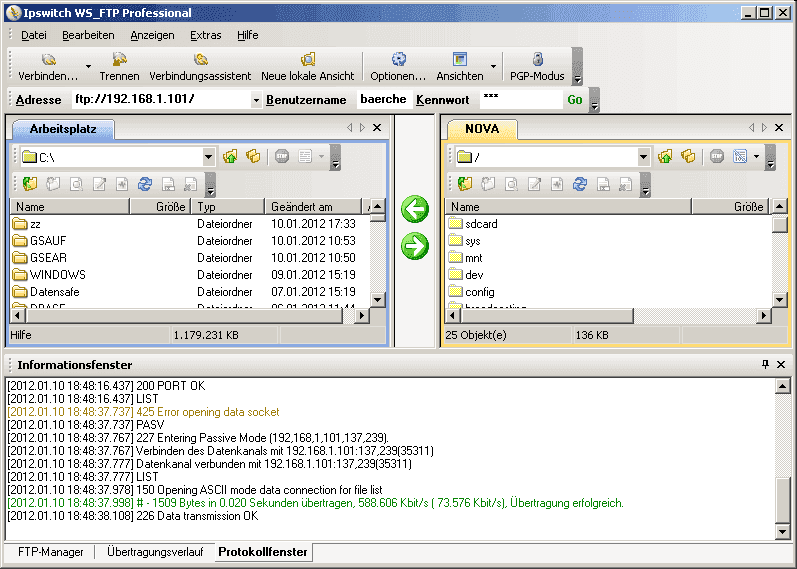Click the local pane horizontal scrollbar
The height and width of the screenshot is (569, 797).
185,316
